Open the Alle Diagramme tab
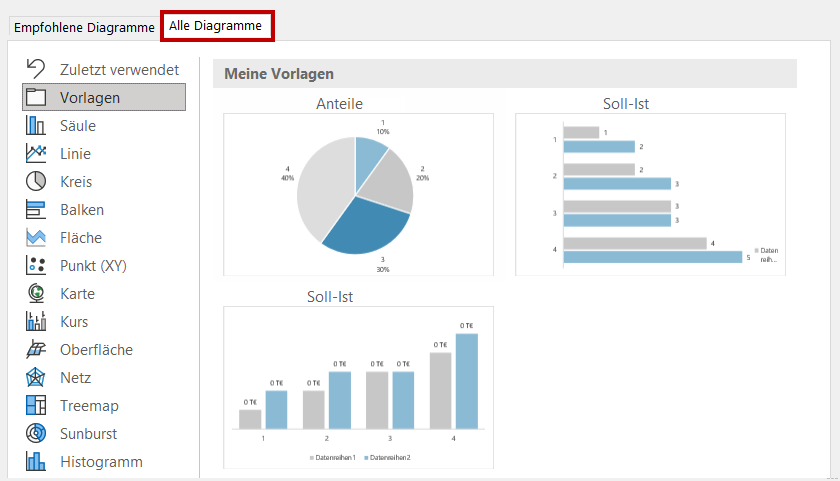 tap(216, 26)
